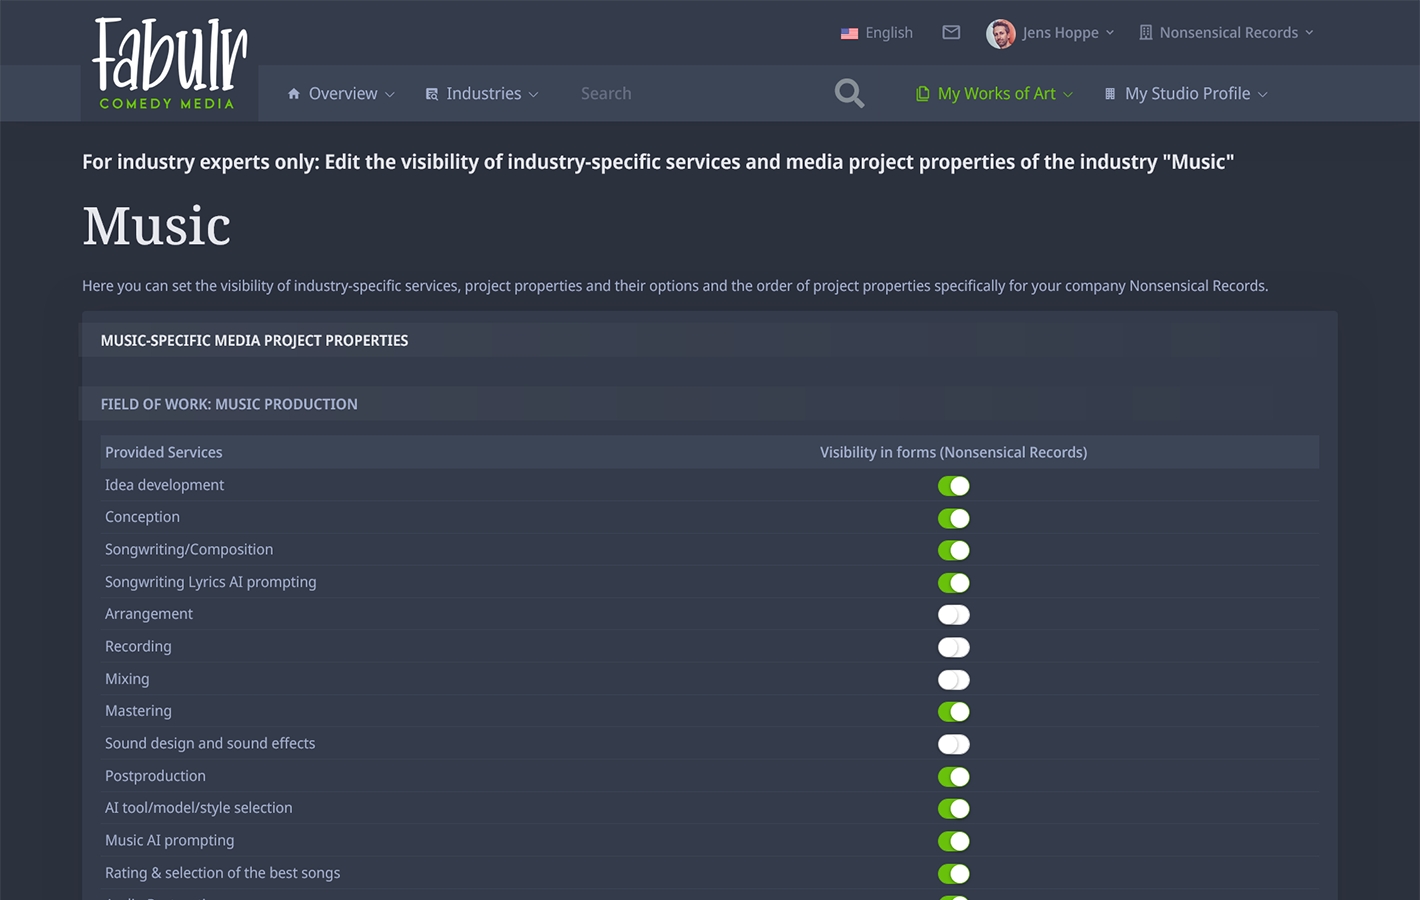
Task: Click the Fabulr Comedy Media logo
Action: [168, 62]
